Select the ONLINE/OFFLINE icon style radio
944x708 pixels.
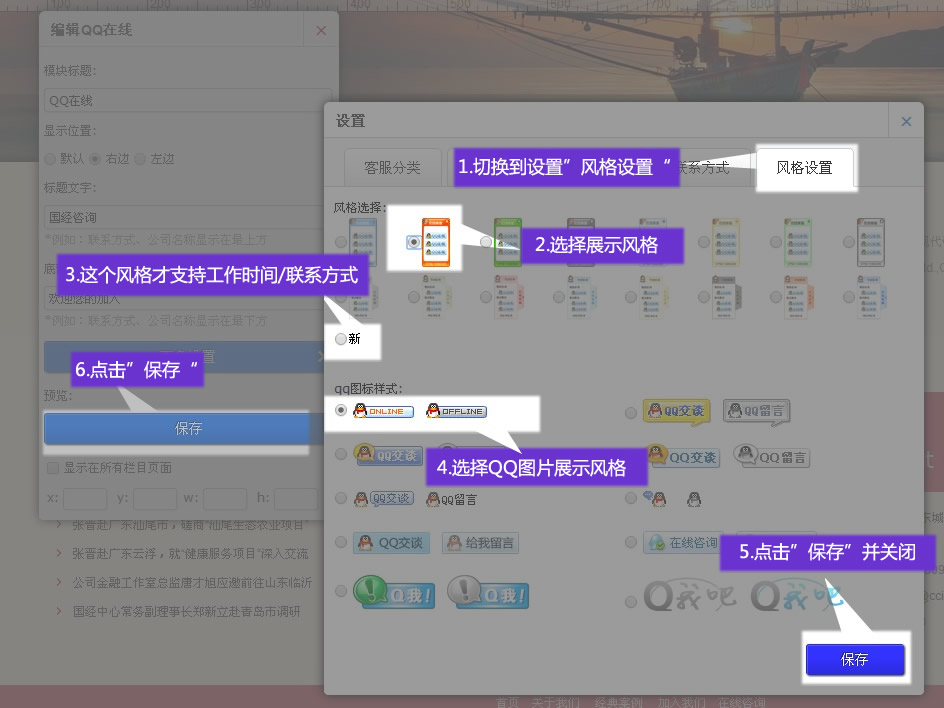(341, 410)
